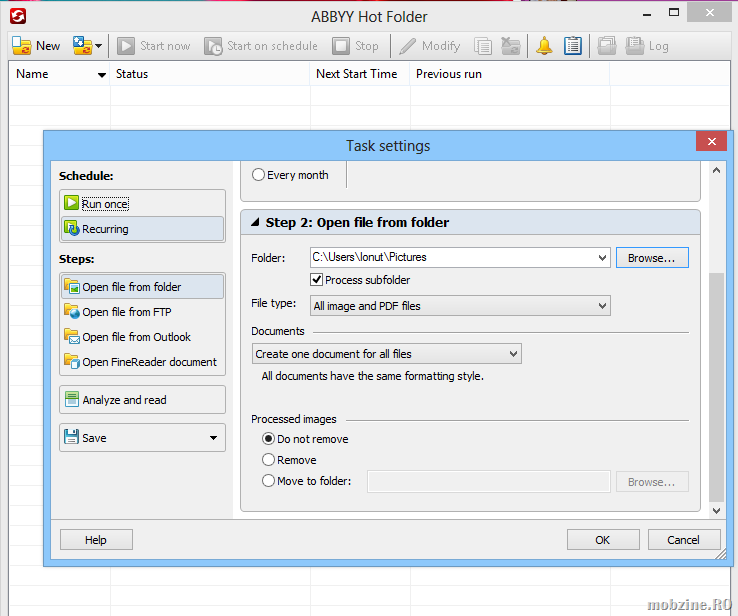This screenshot has width=738, height=616.
Task: Select the Run once schedule option
Action: [x=142, y=203]
